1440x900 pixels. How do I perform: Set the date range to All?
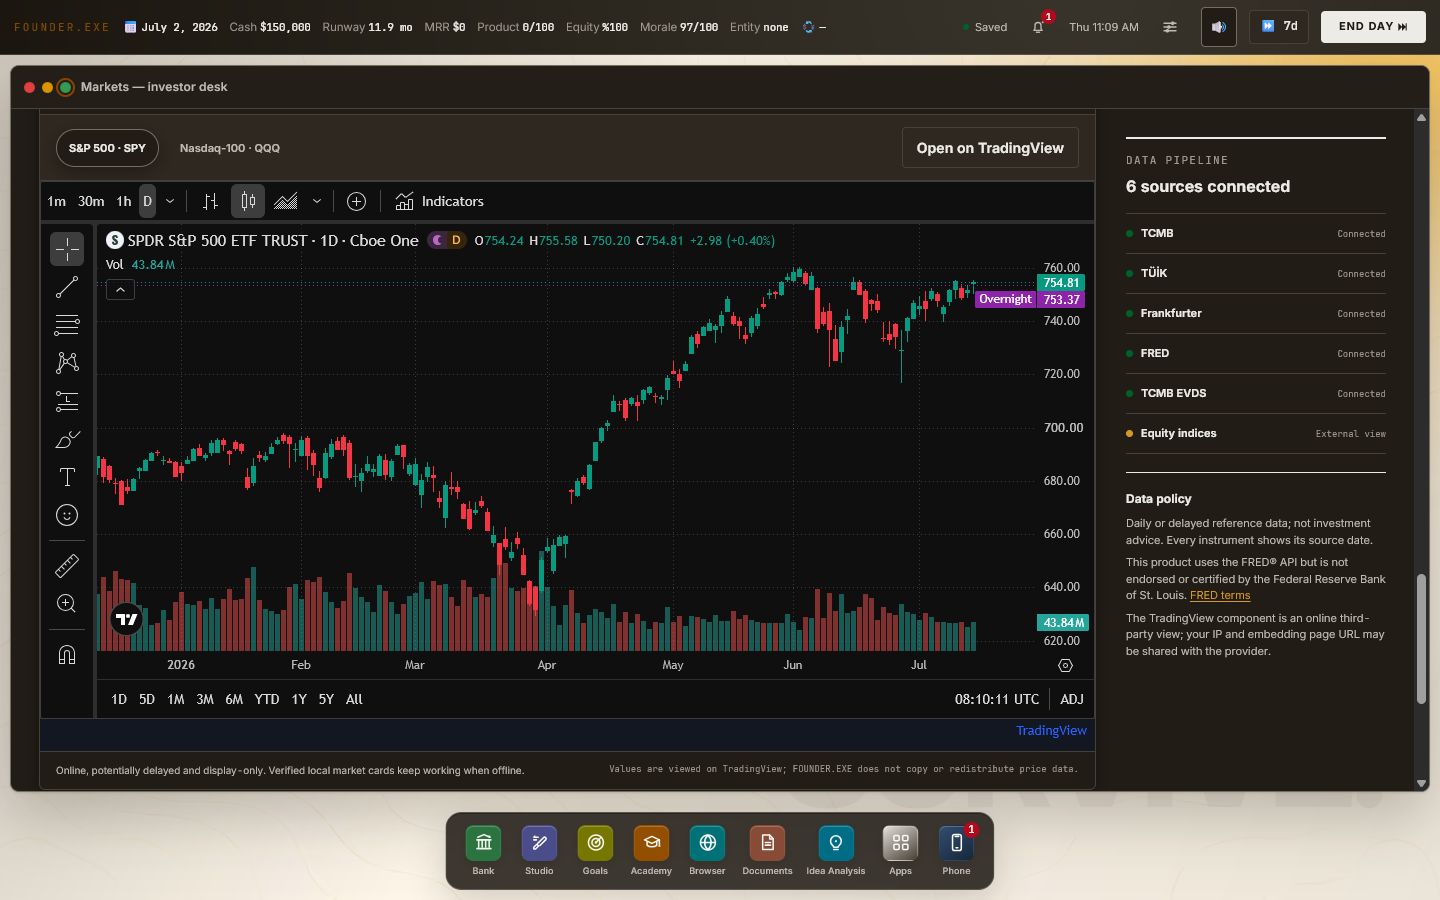[354, 699]
